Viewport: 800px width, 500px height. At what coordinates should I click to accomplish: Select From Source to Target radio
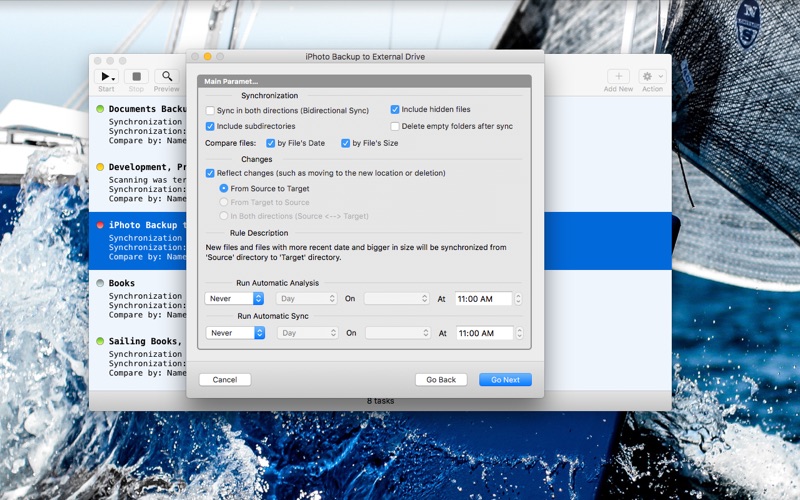[x=223, y=188]
